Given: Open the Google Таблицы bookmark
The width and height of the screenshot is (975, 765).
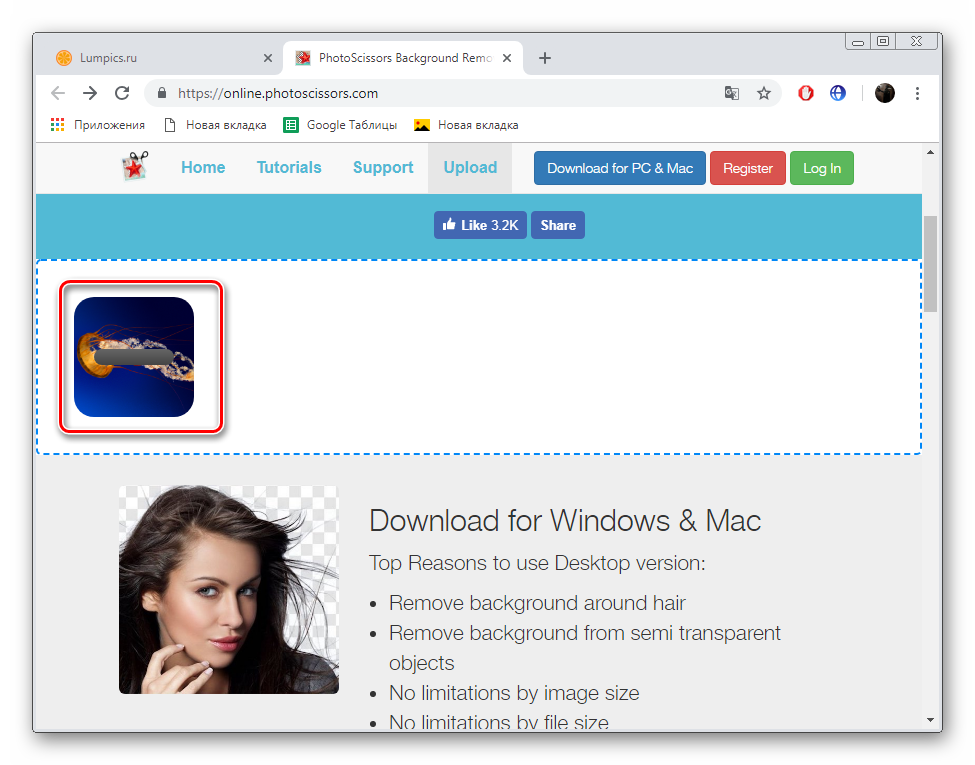Looking at the screenshot, I should (340, 125).
